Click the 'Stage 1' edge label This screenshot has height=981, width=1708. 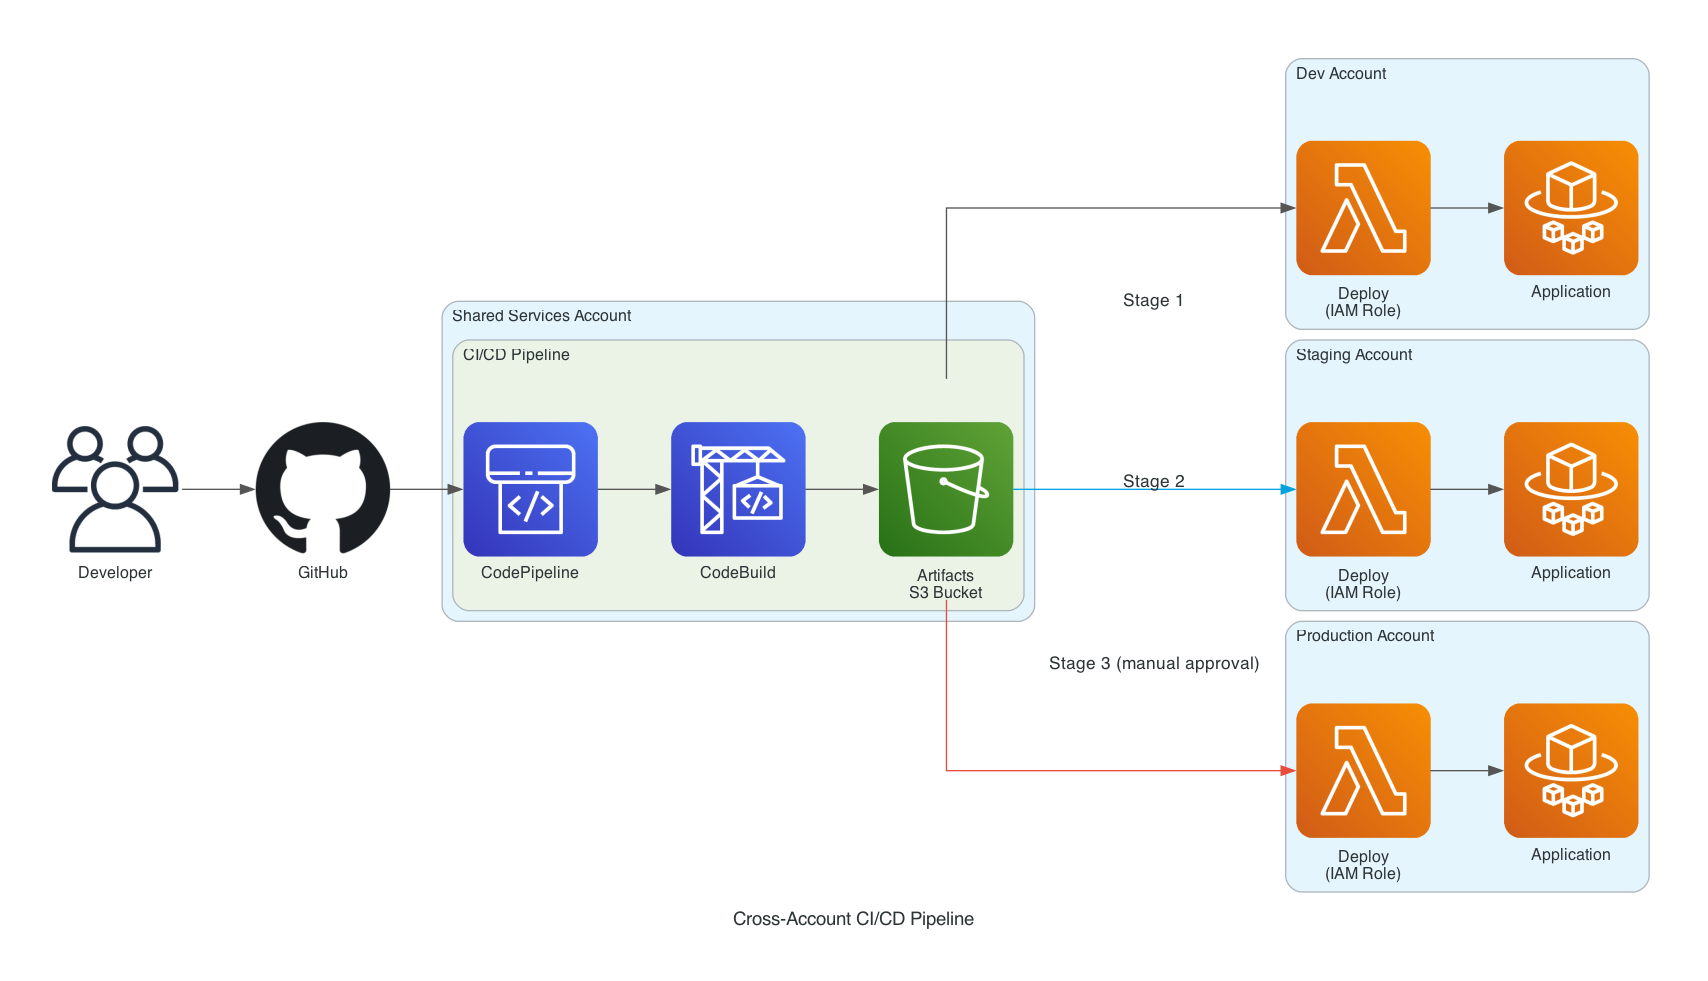pos(1153,300)
